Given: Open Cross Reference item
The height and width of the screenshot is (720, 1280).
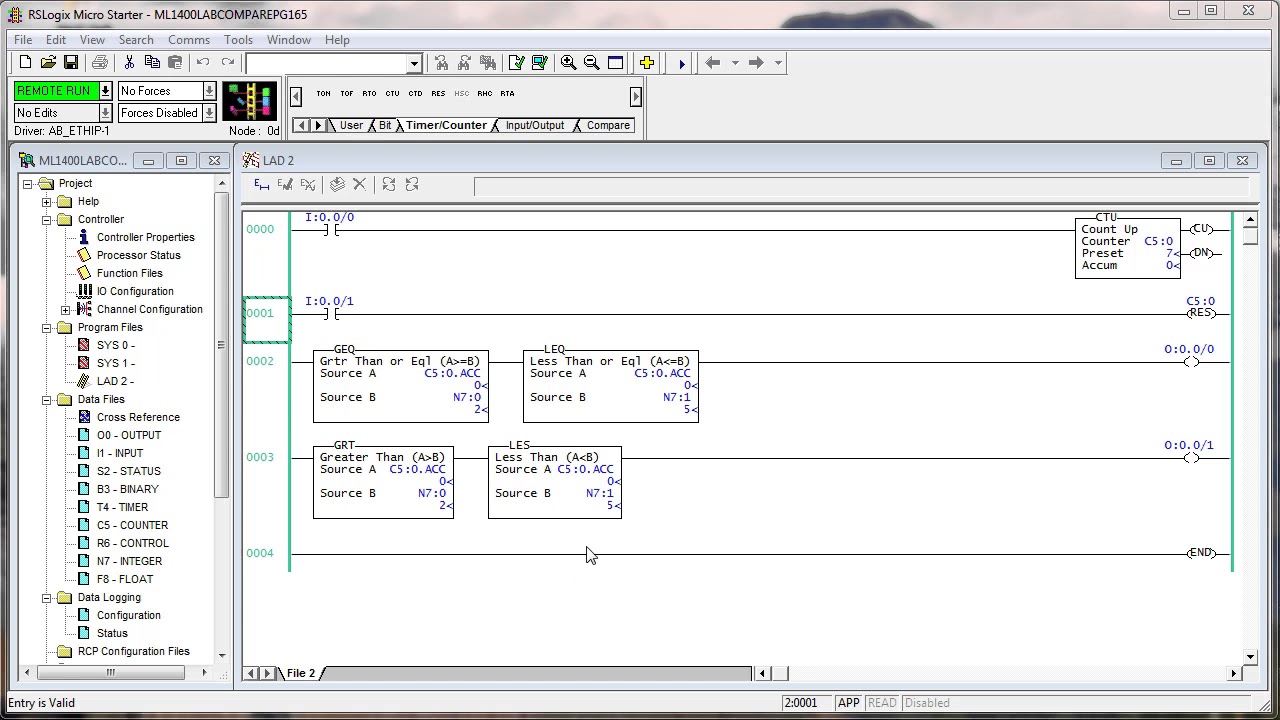Looking at the screenshot, I should [138, 418].
